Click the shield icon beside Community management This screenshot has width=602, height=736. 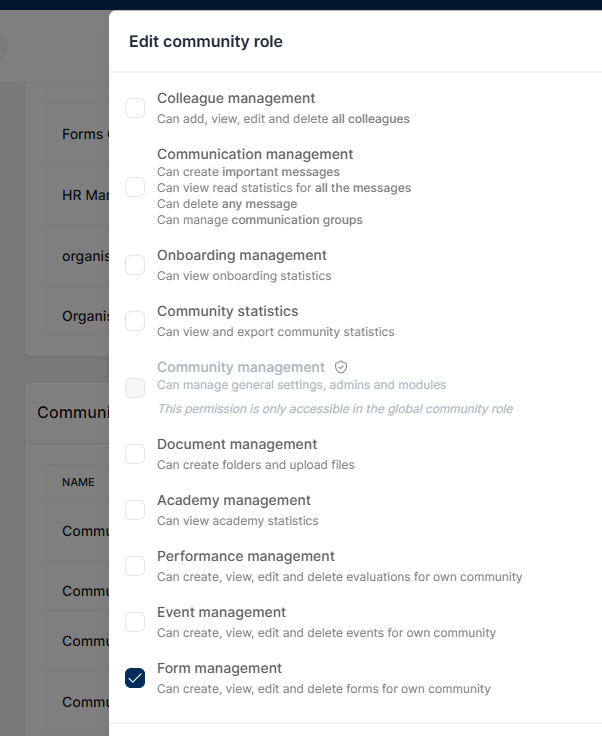pyautogui.click(x=341, y=367)
